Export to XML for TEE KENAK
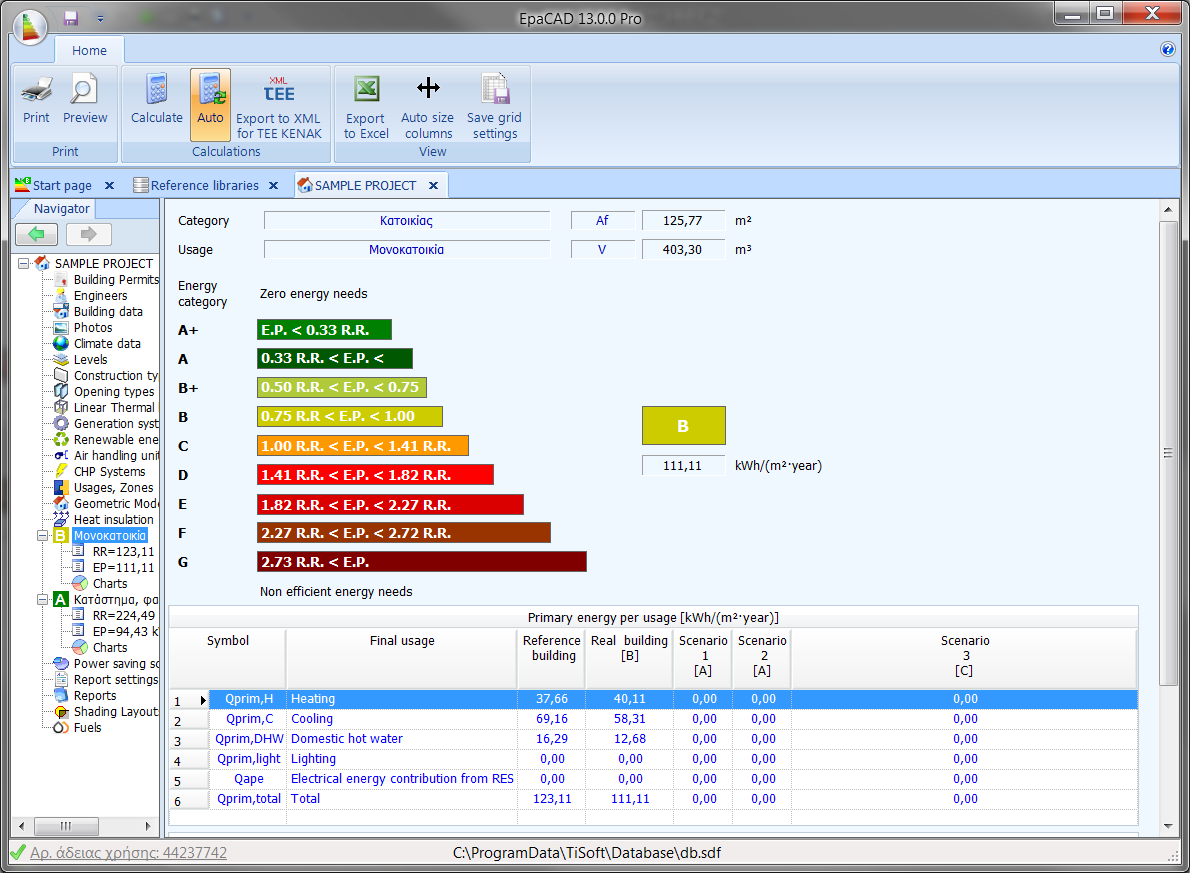Image resolution: width=1190 pixels, height=873 pixels. 279,106
